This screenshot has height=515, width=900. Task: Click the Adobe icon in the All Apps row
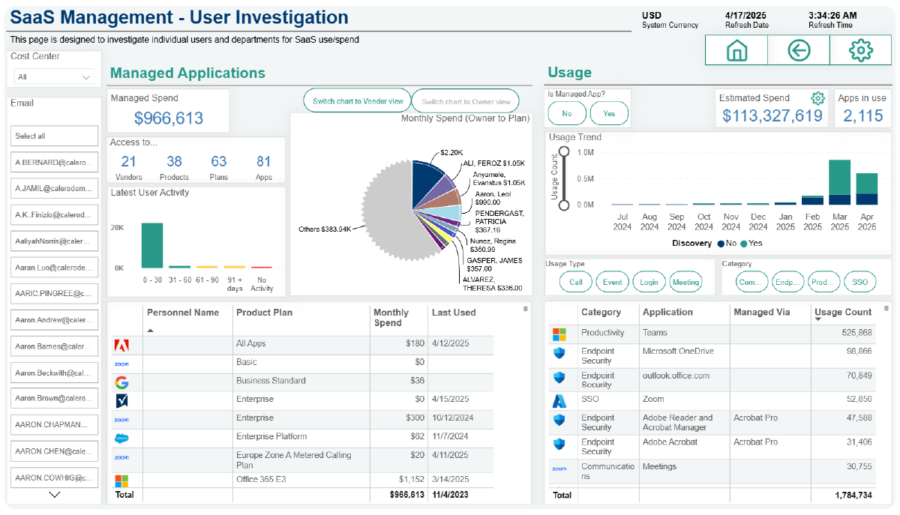point(122,345)
